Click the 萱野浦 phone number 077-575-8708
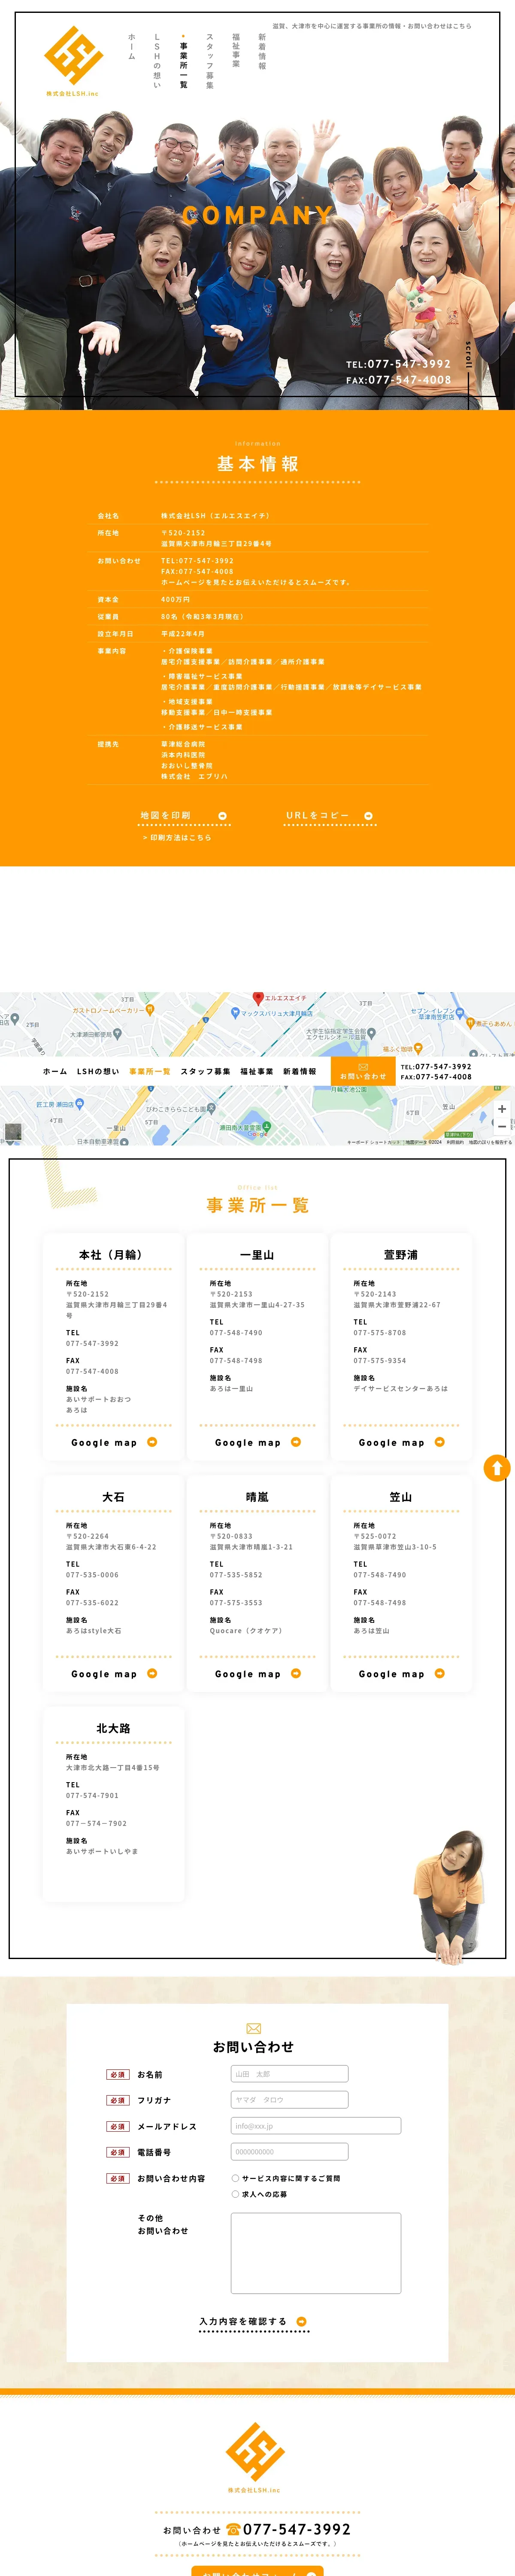The height and width of the screenshot is (2576, 515). click(x=380, y=1333)
